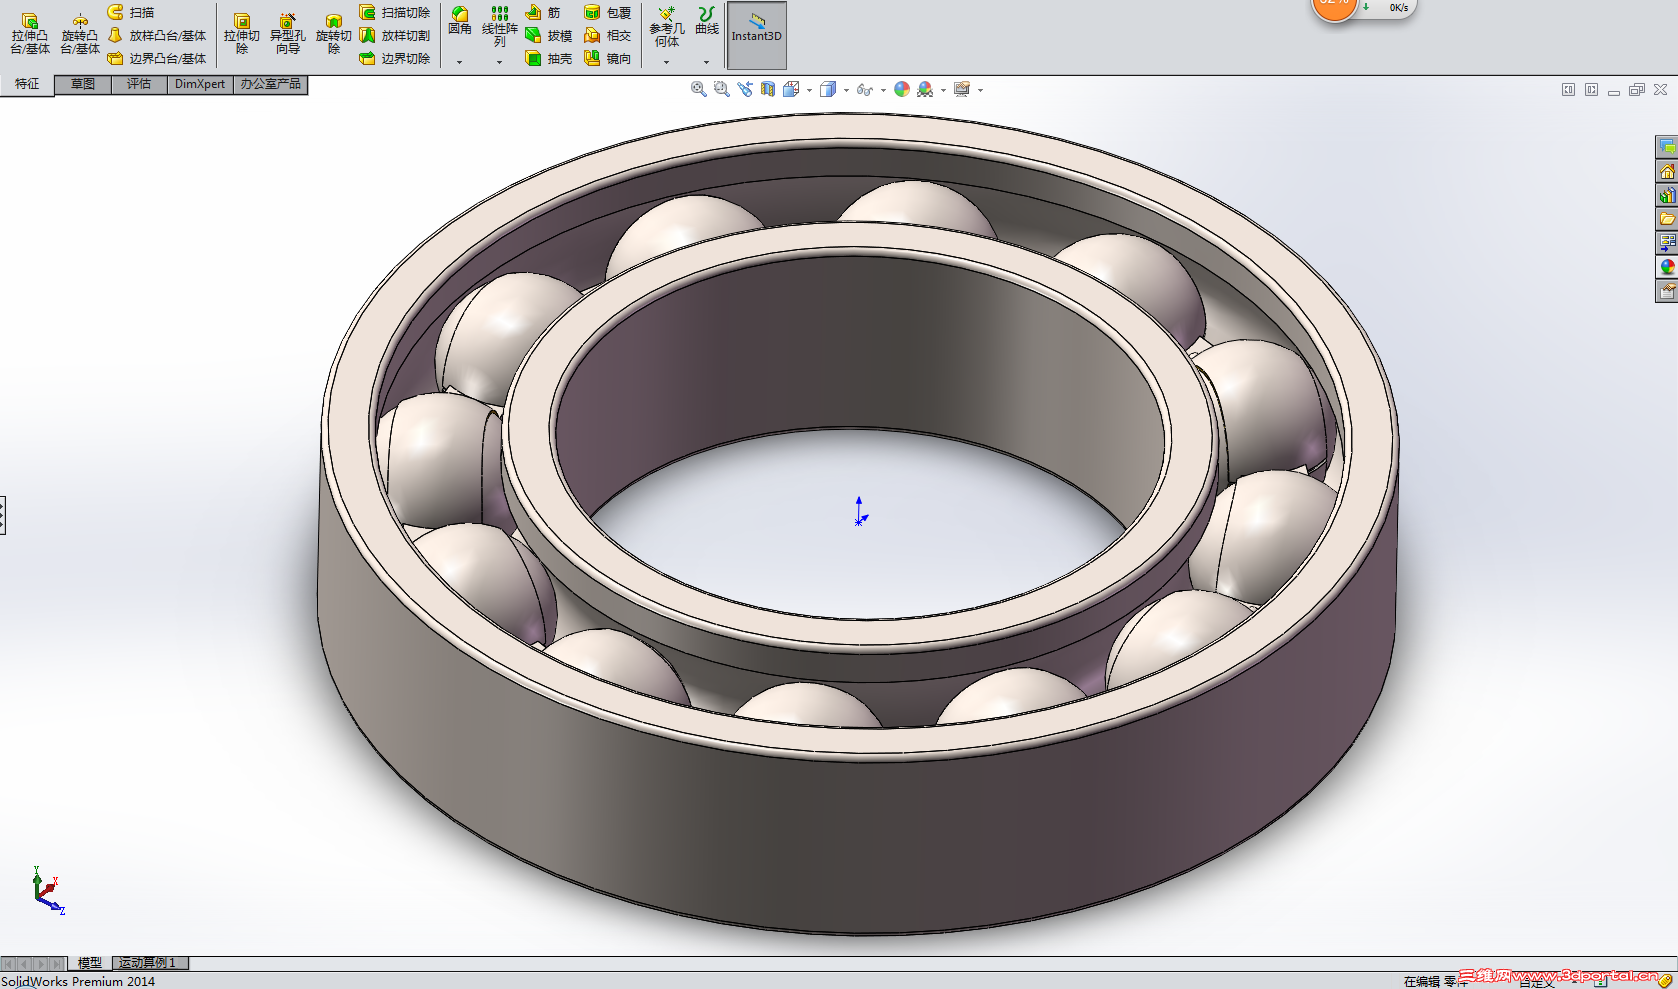Image resolution: width=1678 pixels, height=989 pixels.
Task: Use the 包覆 wrap feature
Action: (608, 12)
